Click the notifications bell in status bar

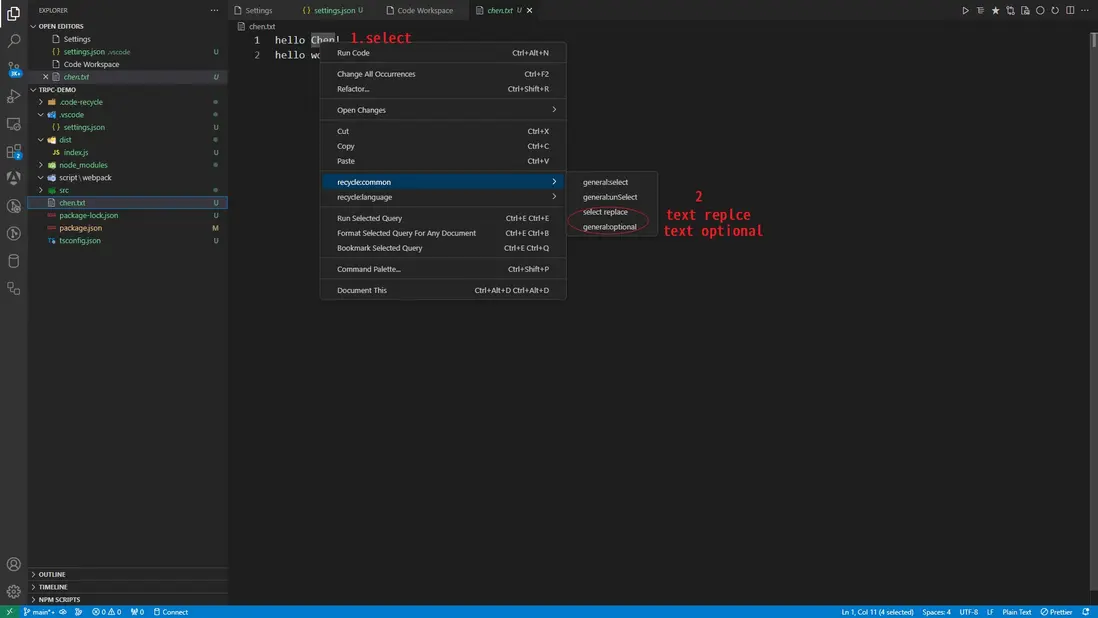(1085, 612)
